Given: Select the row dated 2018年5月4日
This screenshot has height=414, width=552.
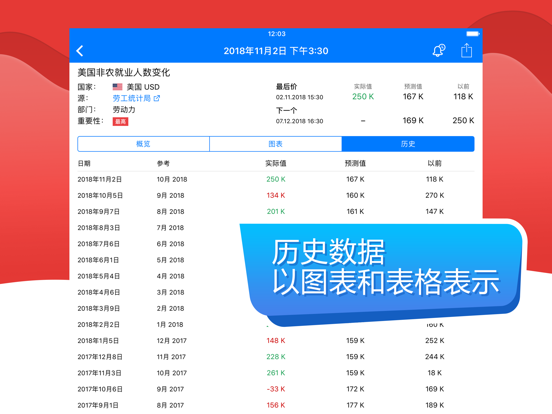Looking at the screenshot, I should pyautogui.click(x=276, y=276).
